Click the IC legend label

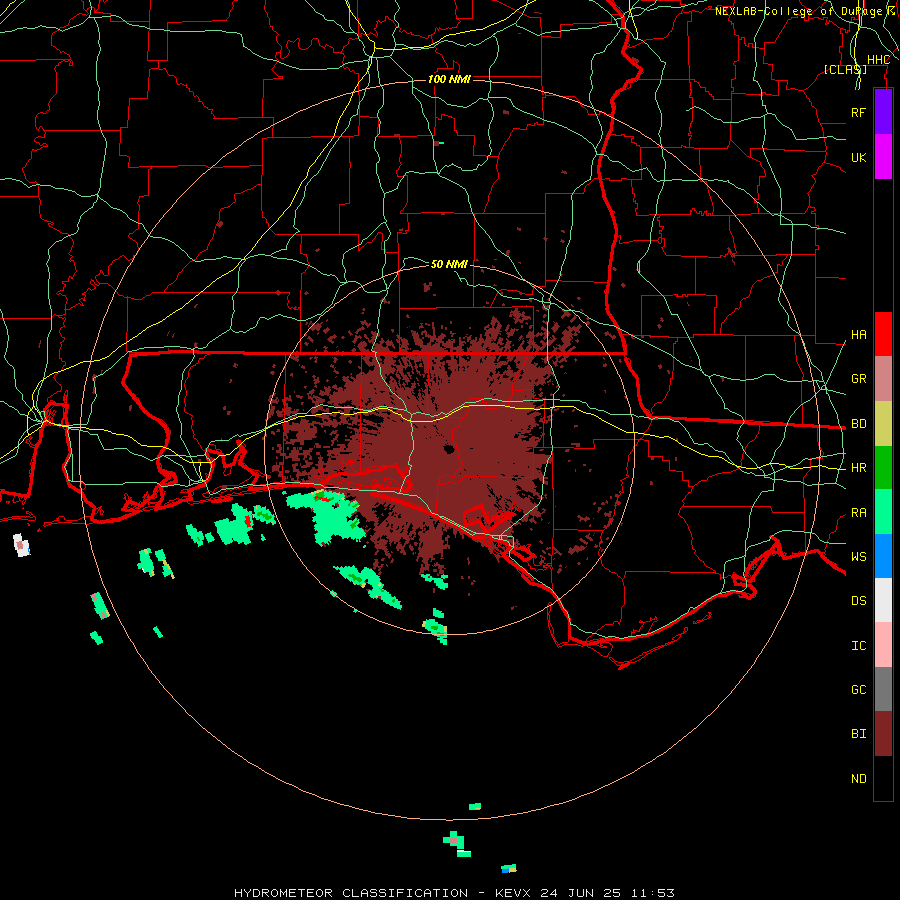coord(858,646)
